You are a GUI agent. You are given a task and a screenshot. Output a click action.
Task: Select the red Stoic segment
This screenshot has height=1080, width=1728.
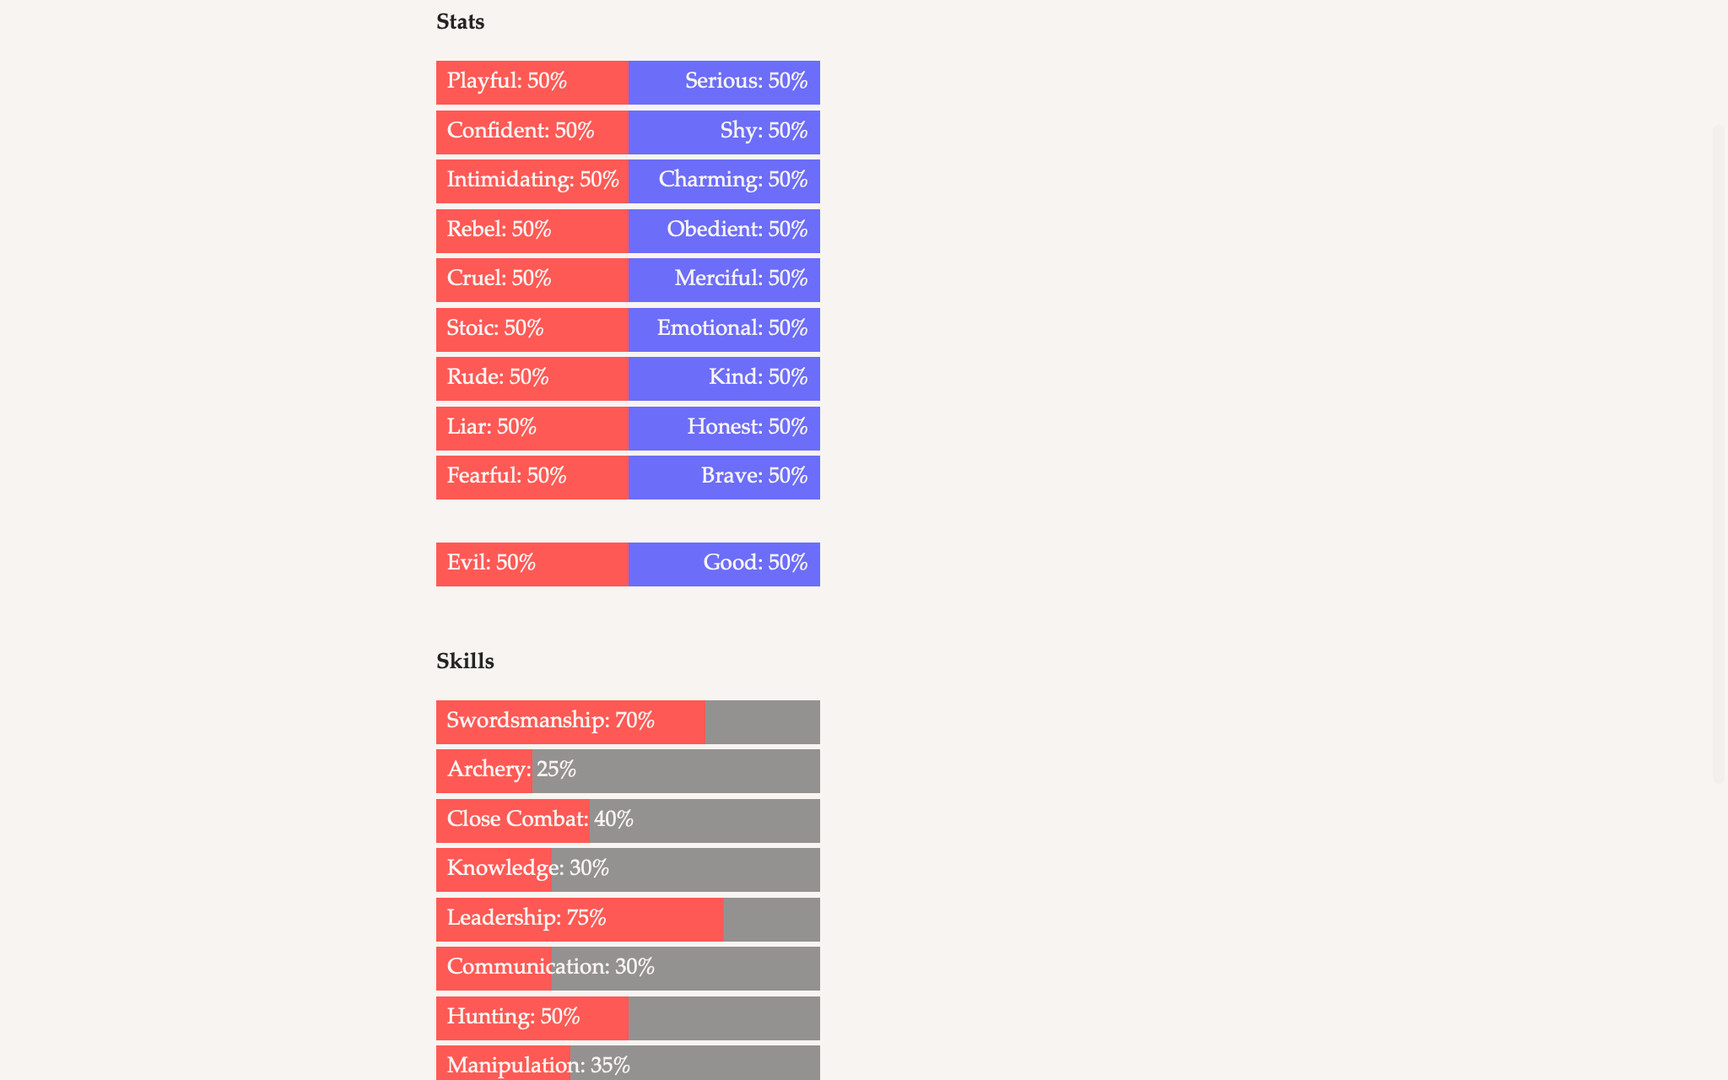[x=532, y=329]
